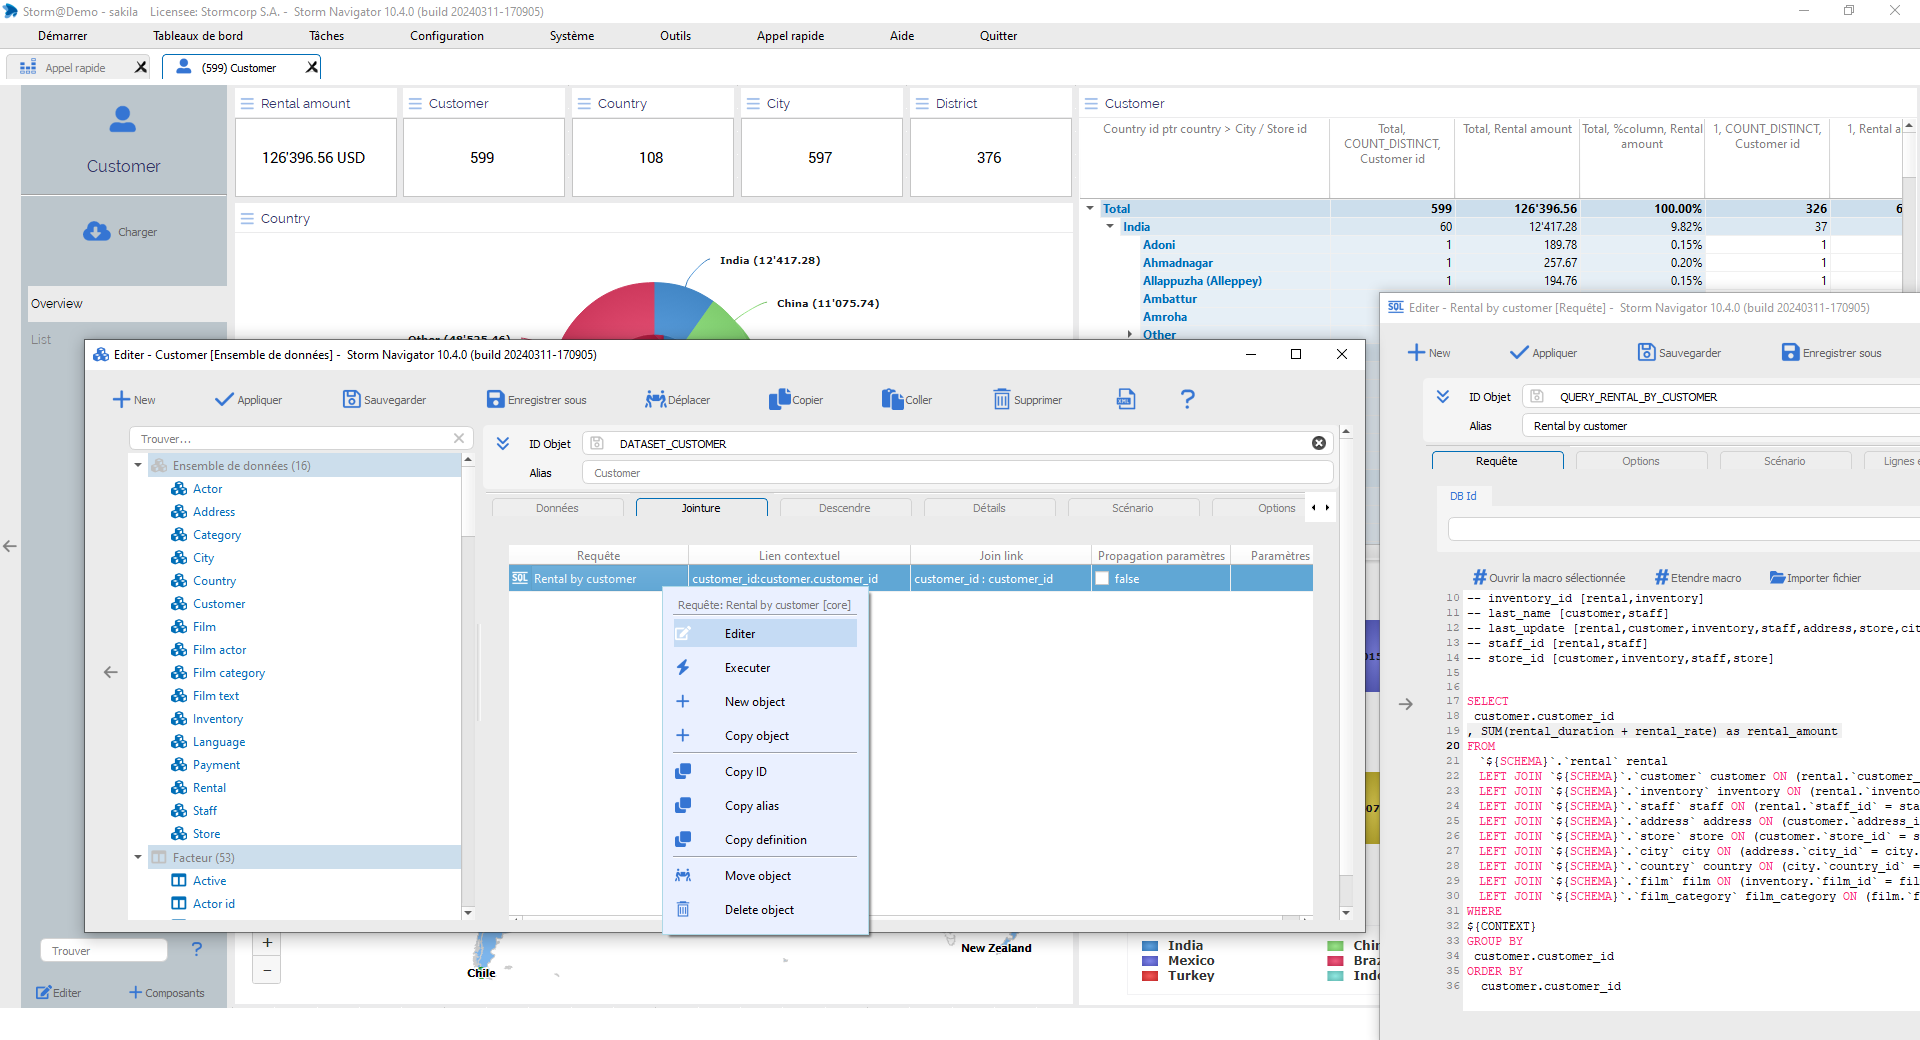Viewport: 1920px width, 1040px height.
Task: Click the right arrow beside SQL code panel
Action: [1405, 704]
